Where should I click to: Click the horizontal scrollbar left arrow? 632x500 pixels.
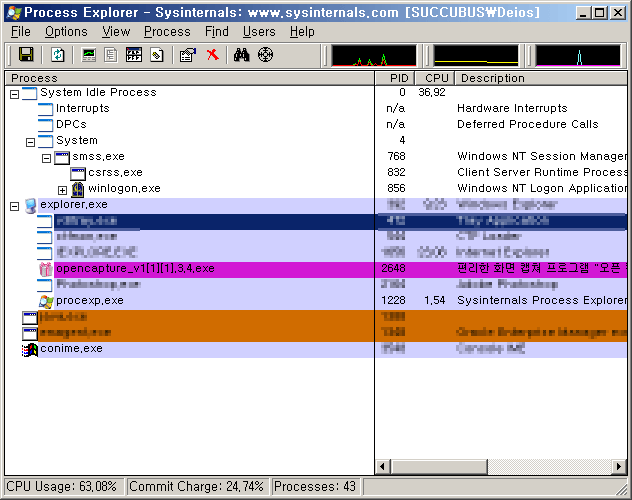(383, 467)
